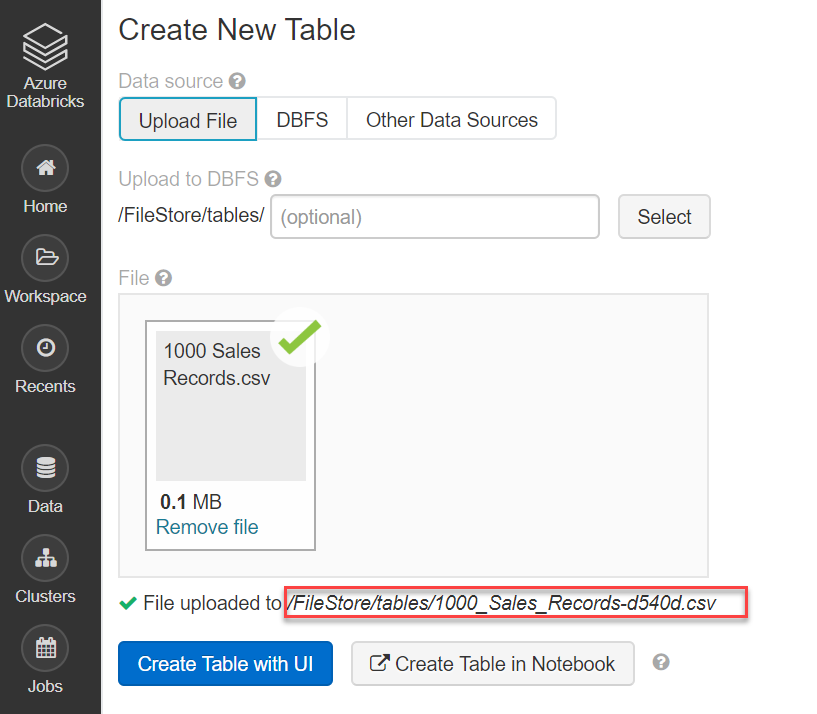Viewport: 817px width, 714px height.
Task: Click the 1000 Sales Records.csv file thumbnail
Action: pos(231,405)
